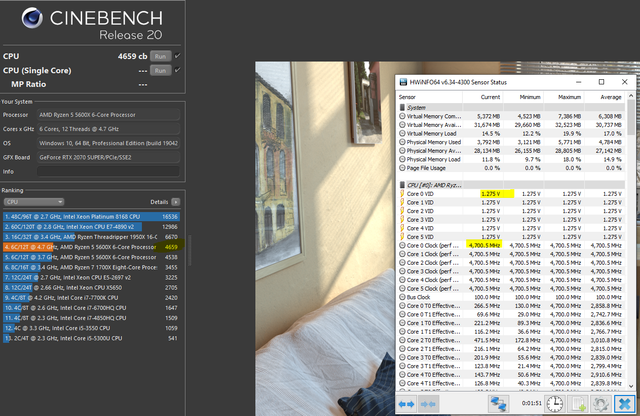
Task: Click the Cinebench rendered room image
Action: click(x=324, y=239)
